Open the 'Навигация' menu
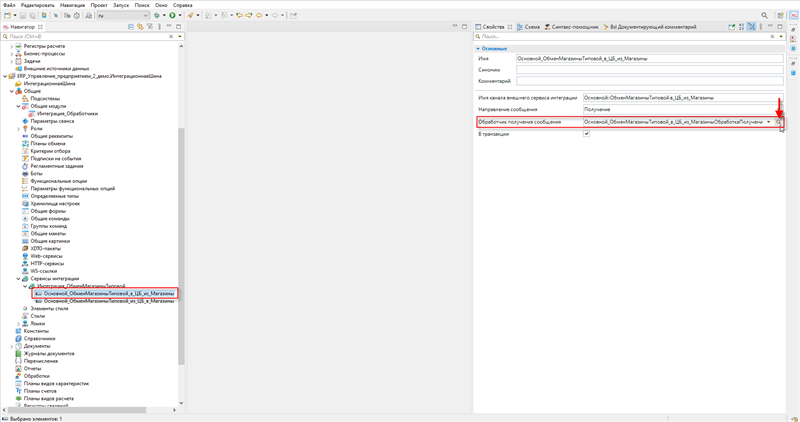 point(72,5)
